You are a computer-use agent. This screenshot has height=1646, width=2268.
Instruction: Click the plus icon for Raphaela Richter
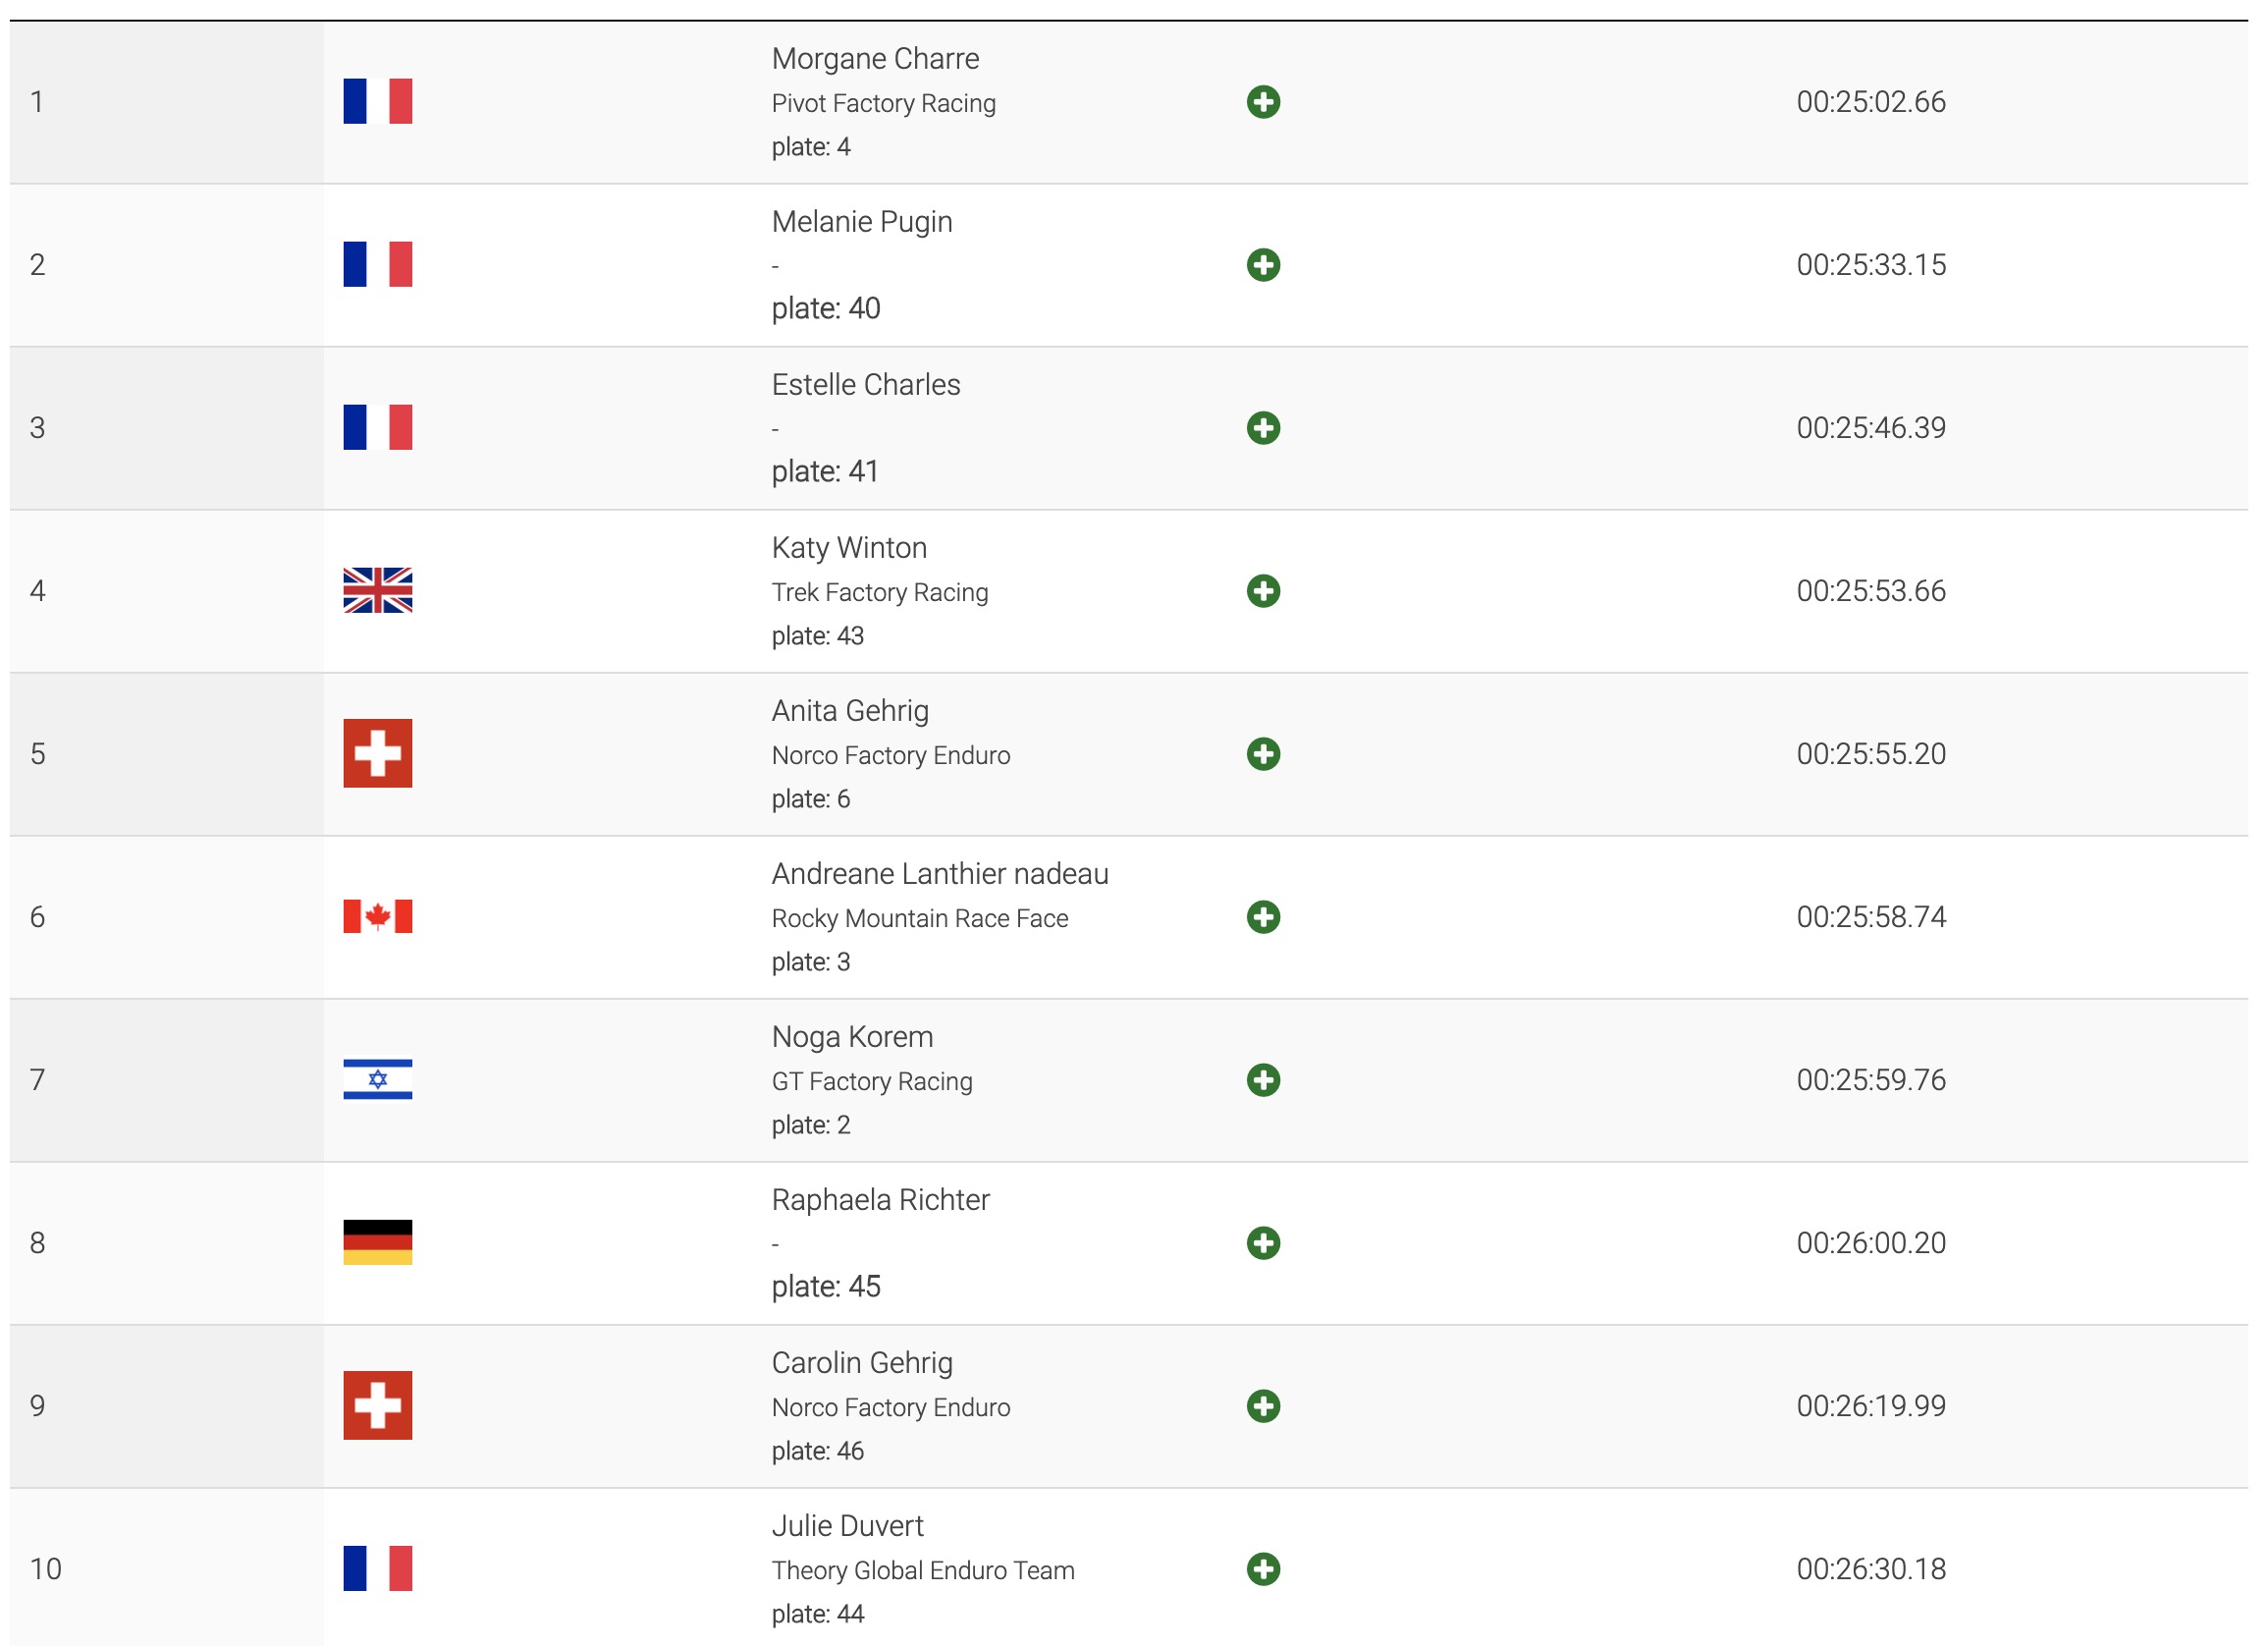coord(1263,1243)
